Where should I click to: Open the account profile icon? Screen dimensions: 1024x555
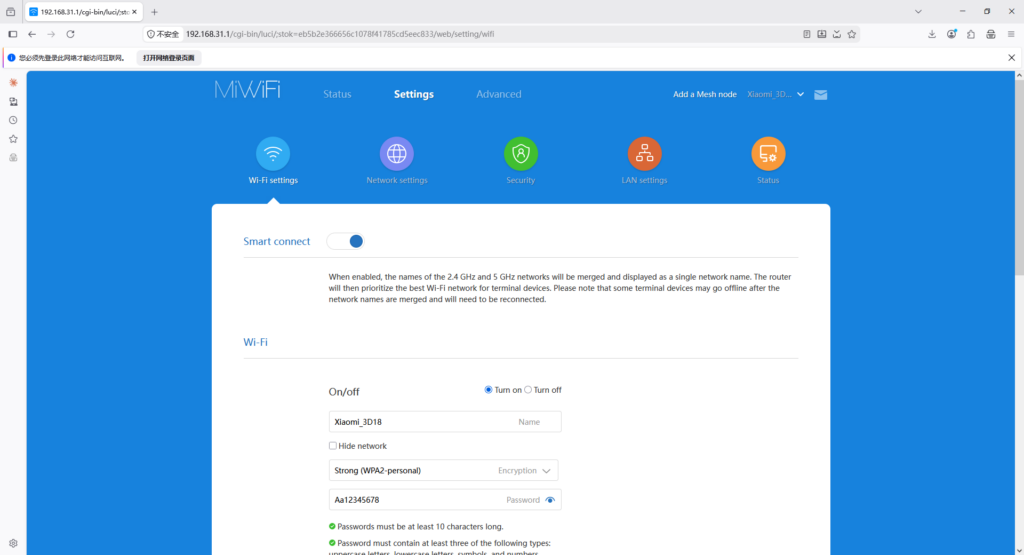click(x=952, y=34)
